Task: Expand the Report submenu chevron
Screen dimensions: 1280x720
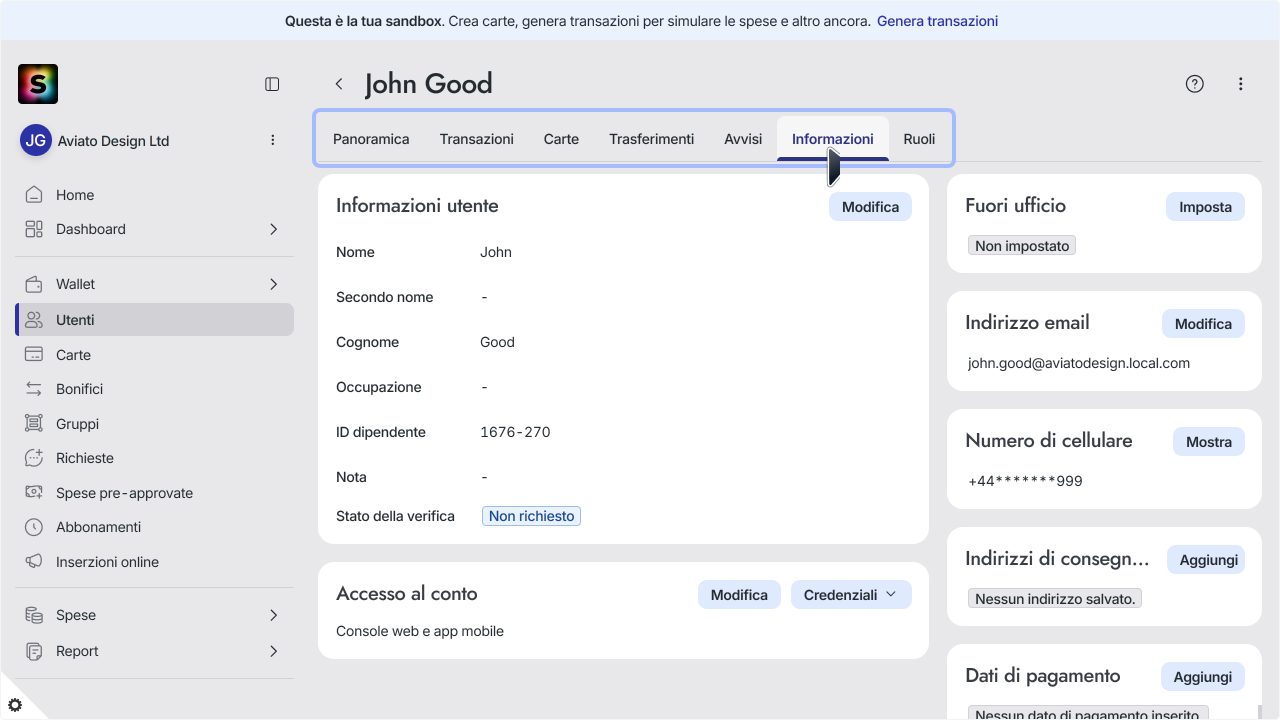Action: pos(274,651)
